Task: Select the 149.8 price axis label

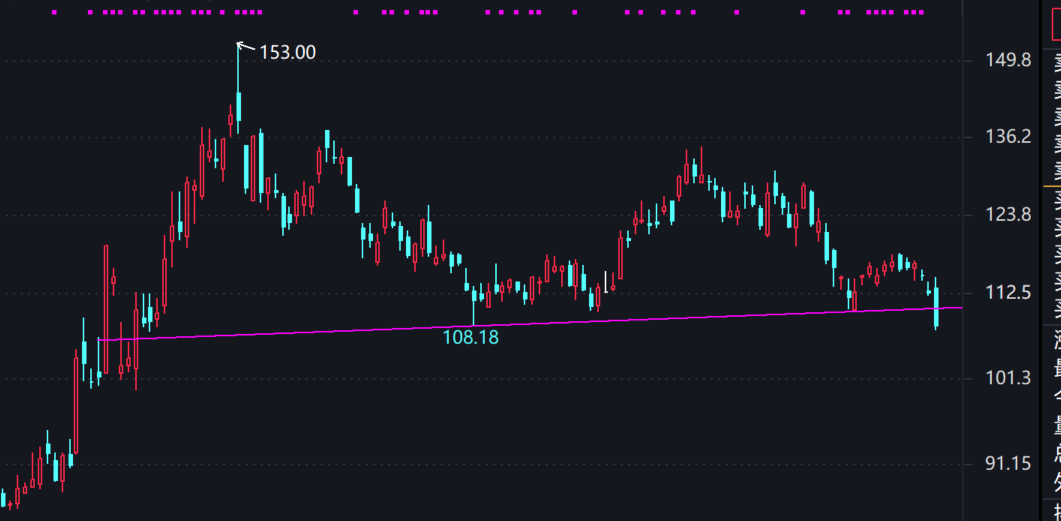Action: coord(1008,61)
